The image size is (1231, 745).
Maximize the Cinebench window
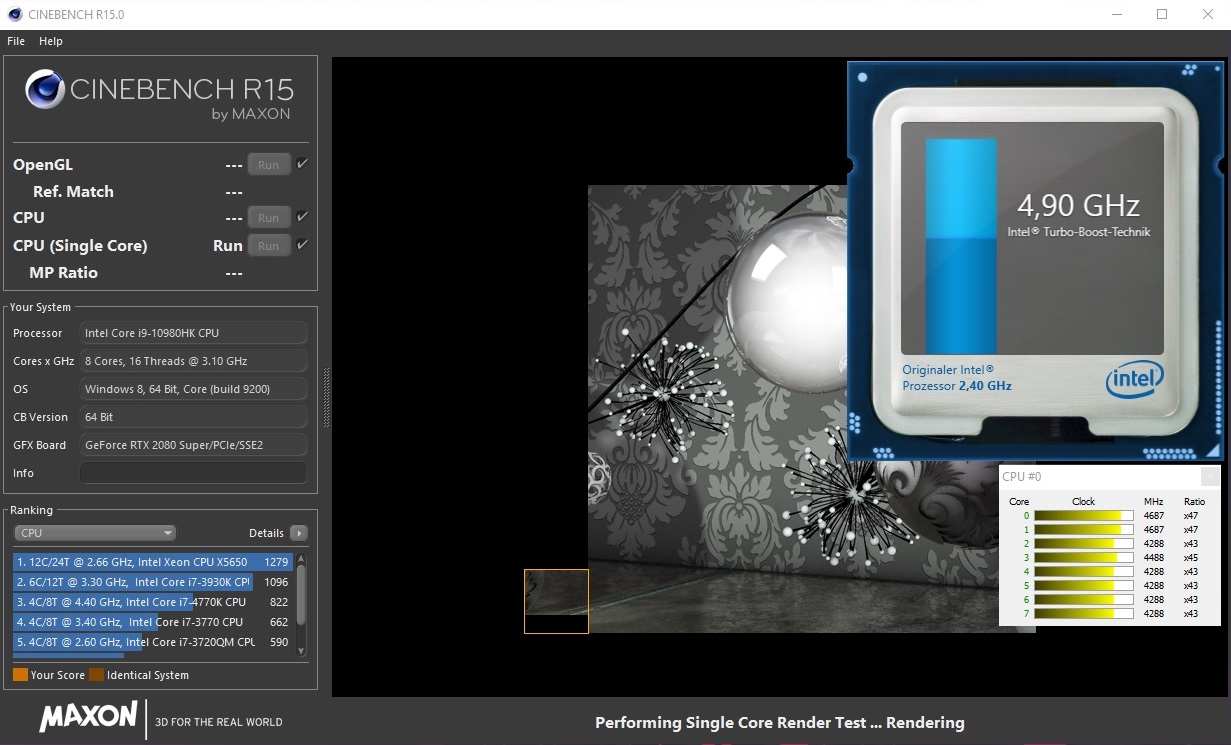tap(1162, 14)
